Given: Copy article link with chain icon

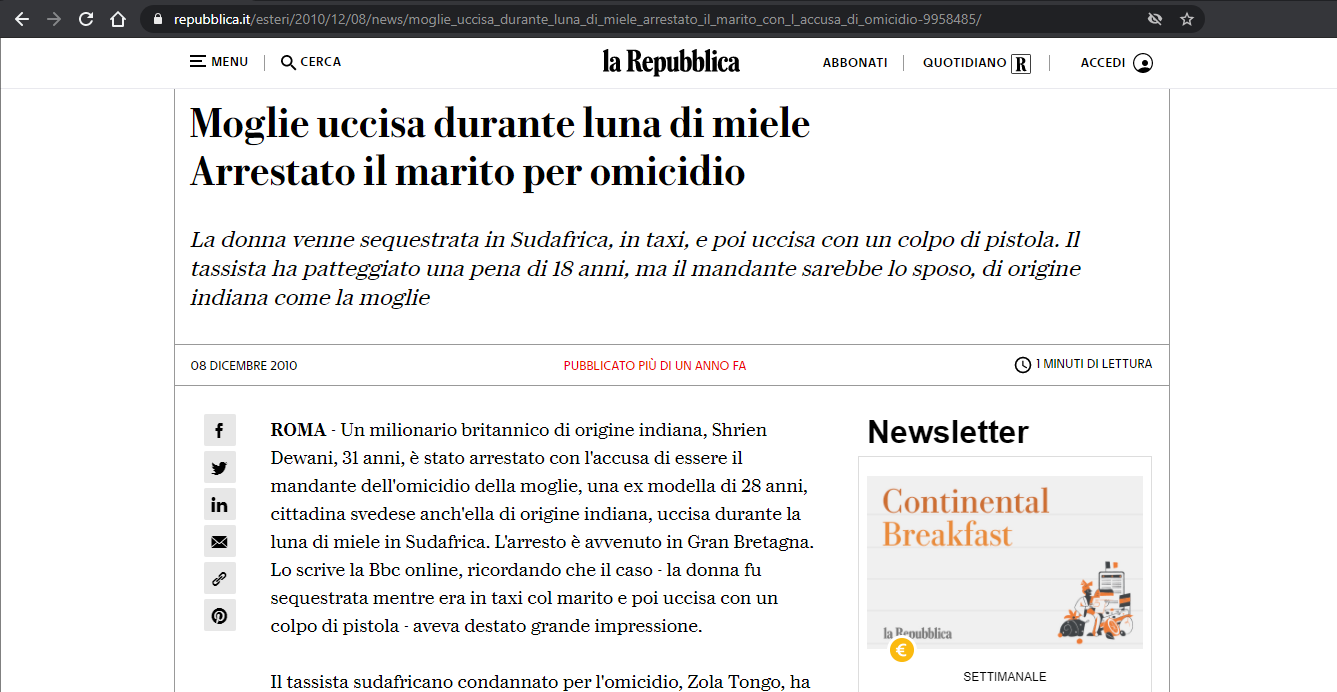Looking at the screenshot, I should [219, 578].
